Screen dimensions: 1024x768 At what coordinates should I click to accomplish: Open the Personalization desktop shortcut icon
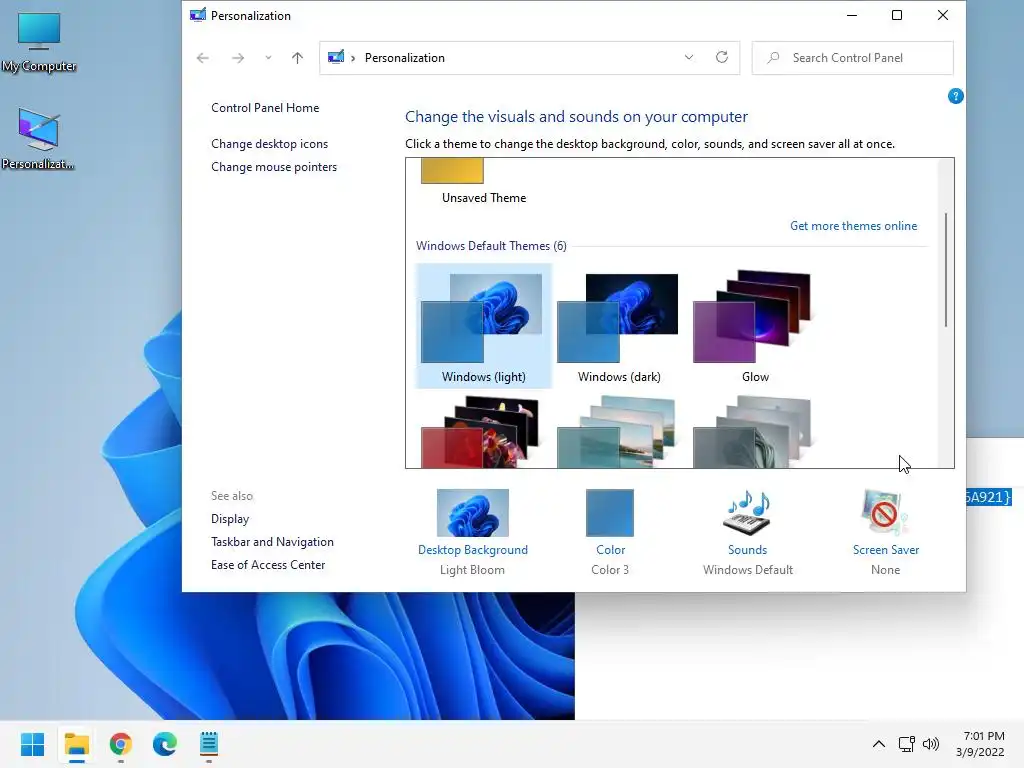pos(38,138)
